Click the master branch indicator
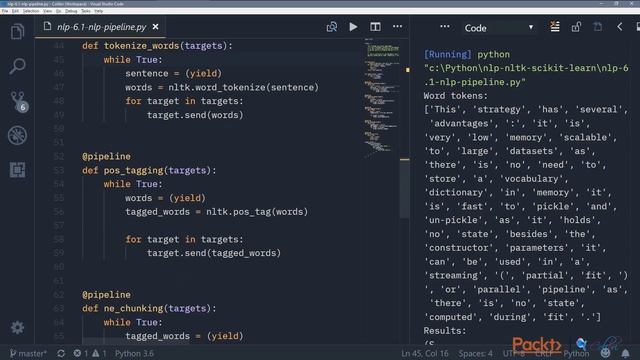Viewport: 640px width, 360px height. (28, 353)
